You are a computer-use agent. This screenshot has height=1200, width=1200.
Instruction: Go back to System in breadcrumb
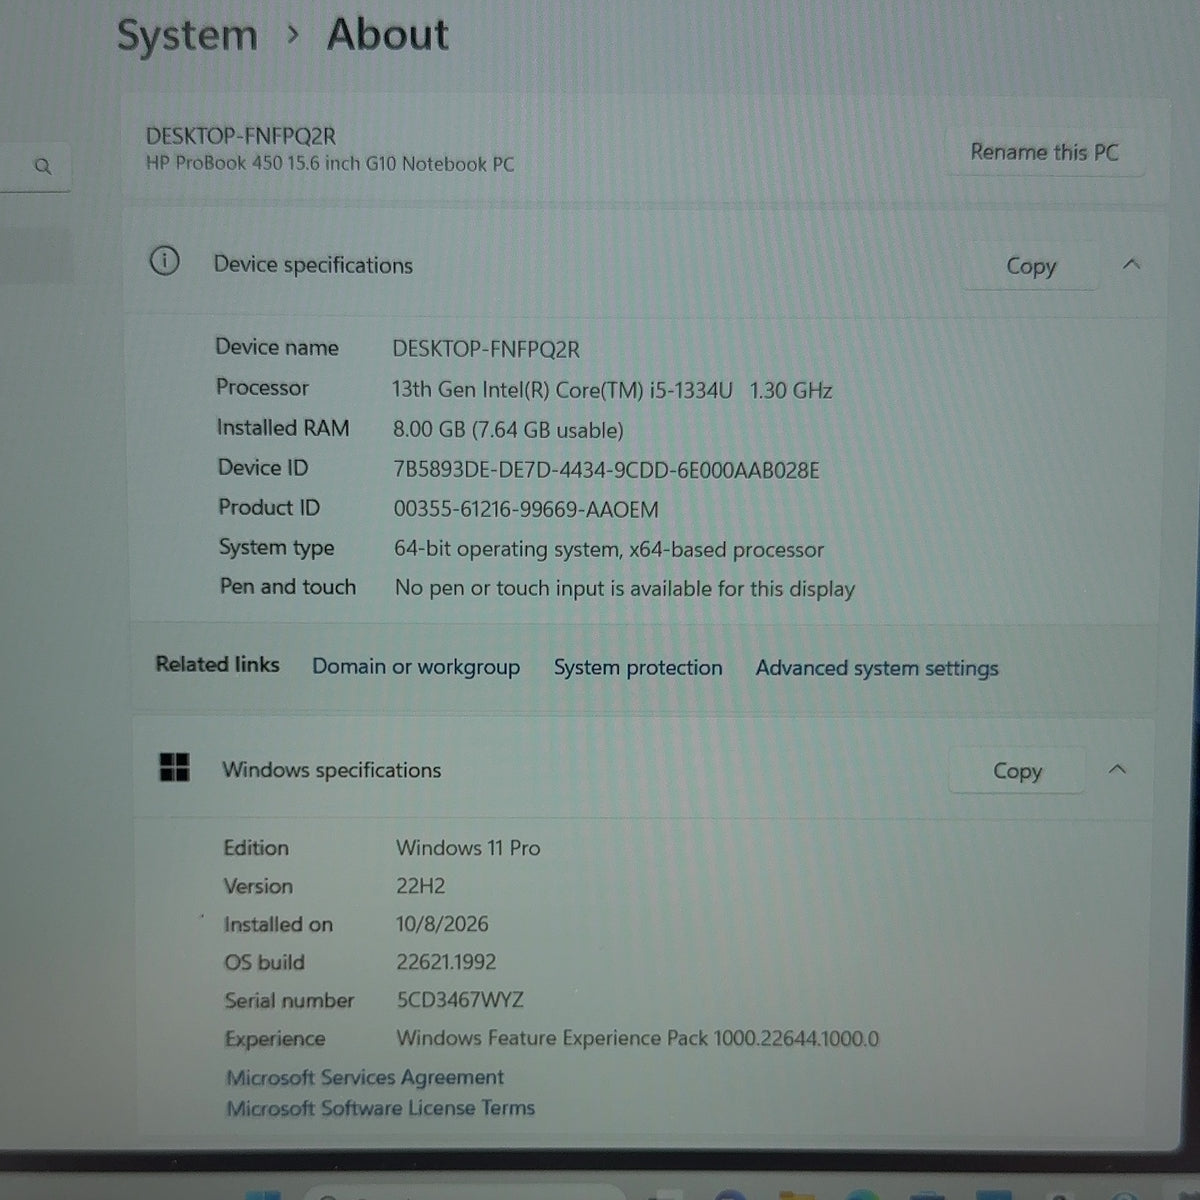[187, 36]
